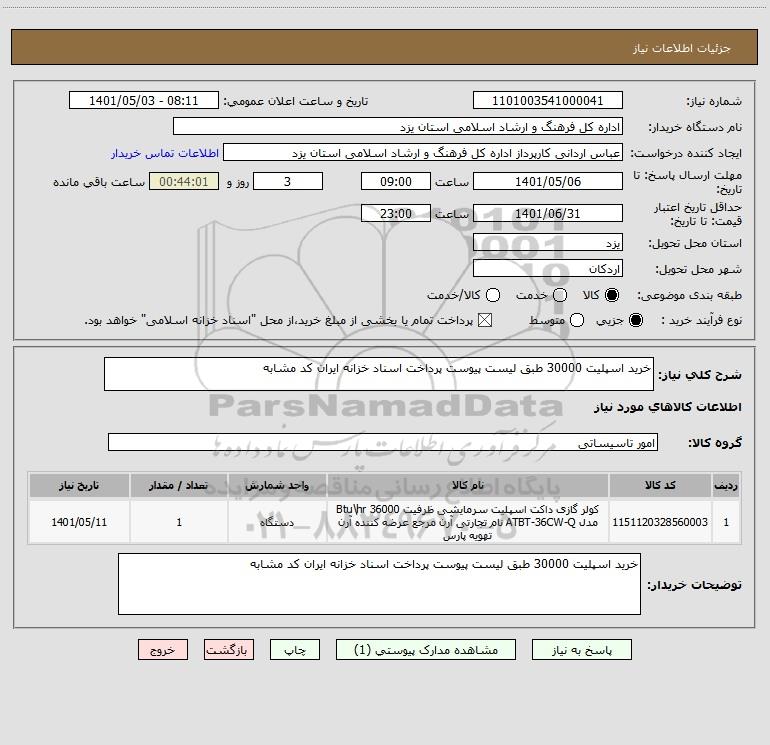Image resolution: width=770 pixels, height=745 pixels.
Task: Click the ردیف column header
Action: (x=726, y=485)
